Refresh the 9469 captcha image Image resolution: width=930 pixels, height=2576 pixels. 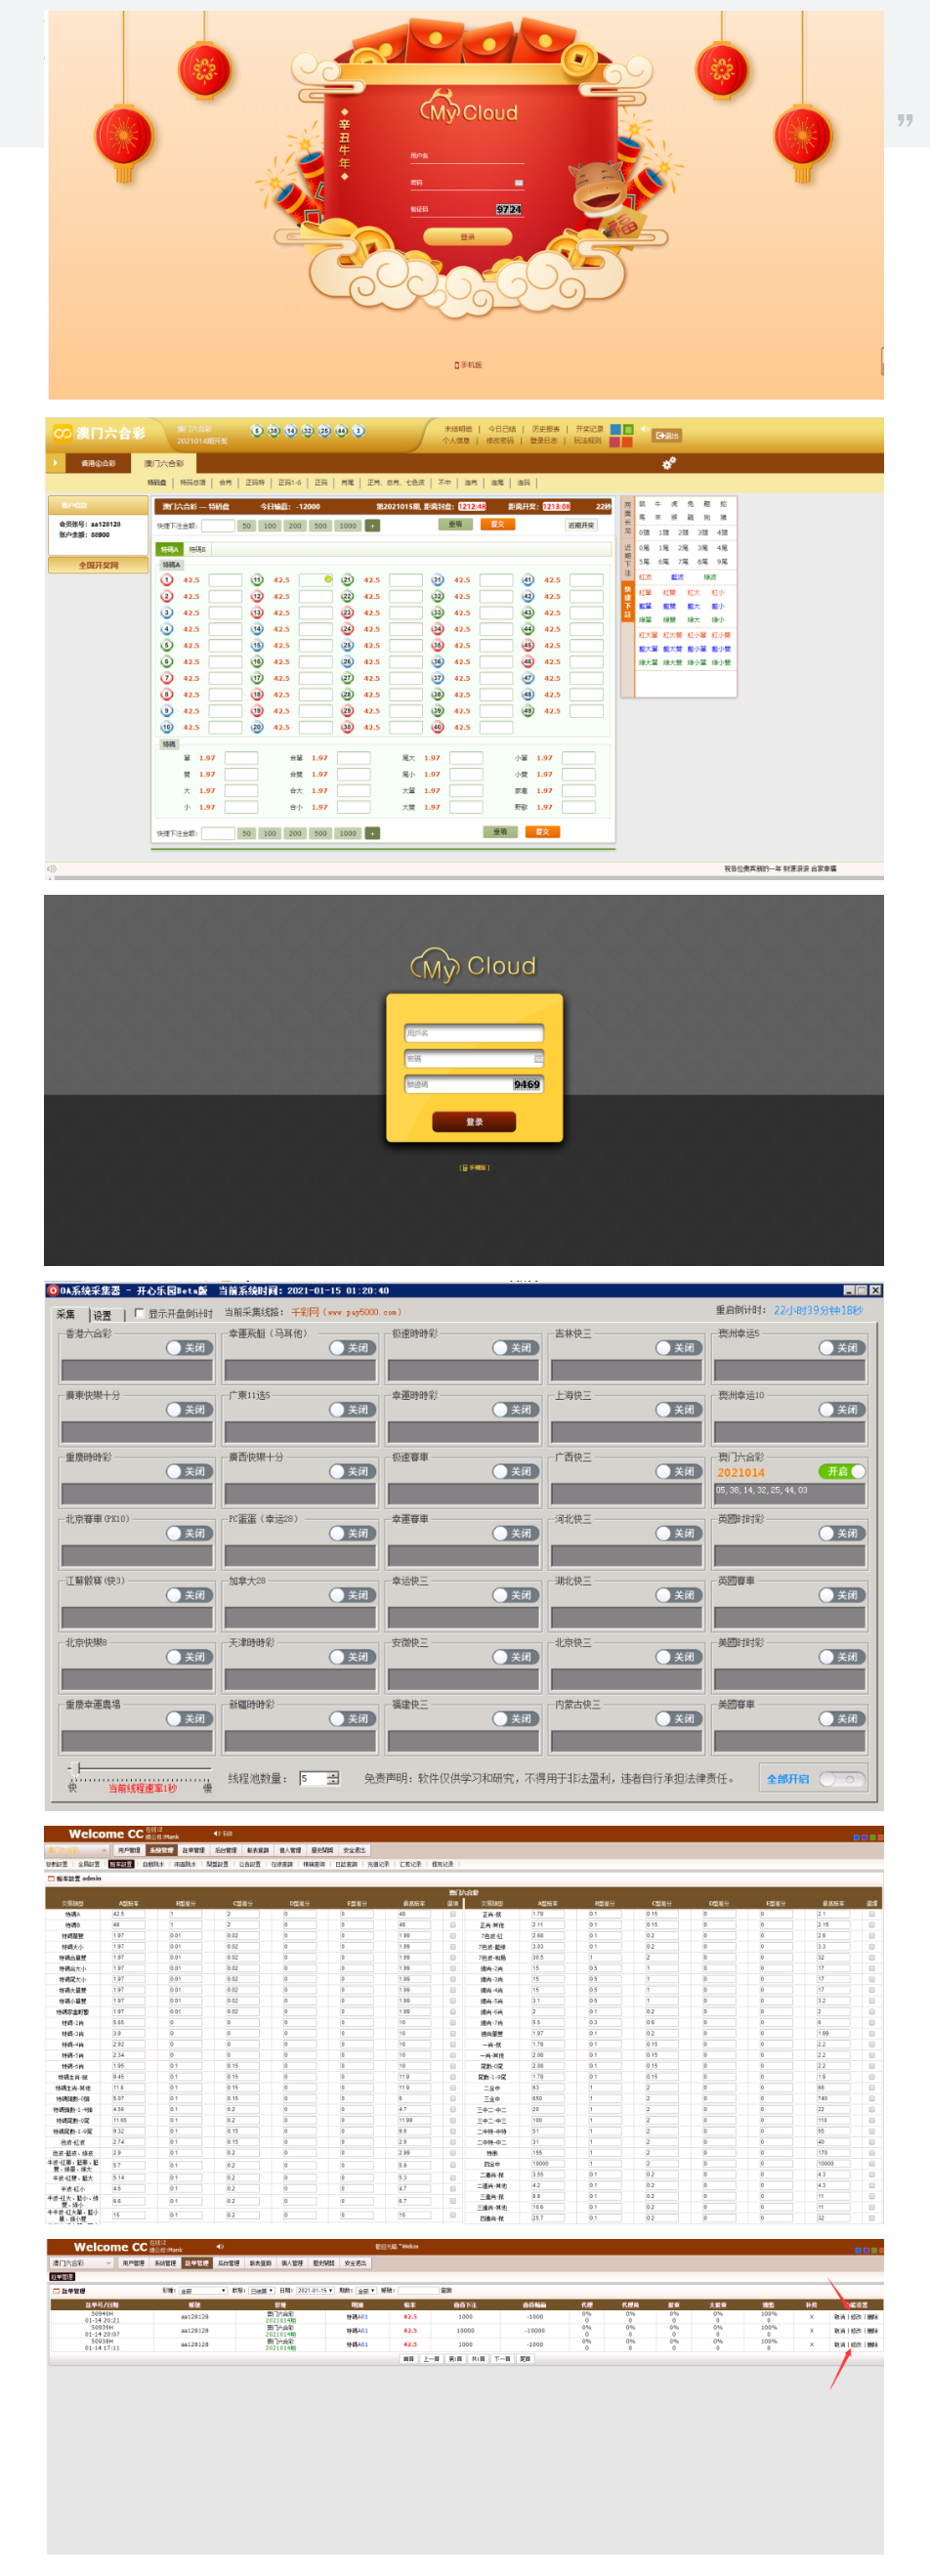pos(526,1084)
